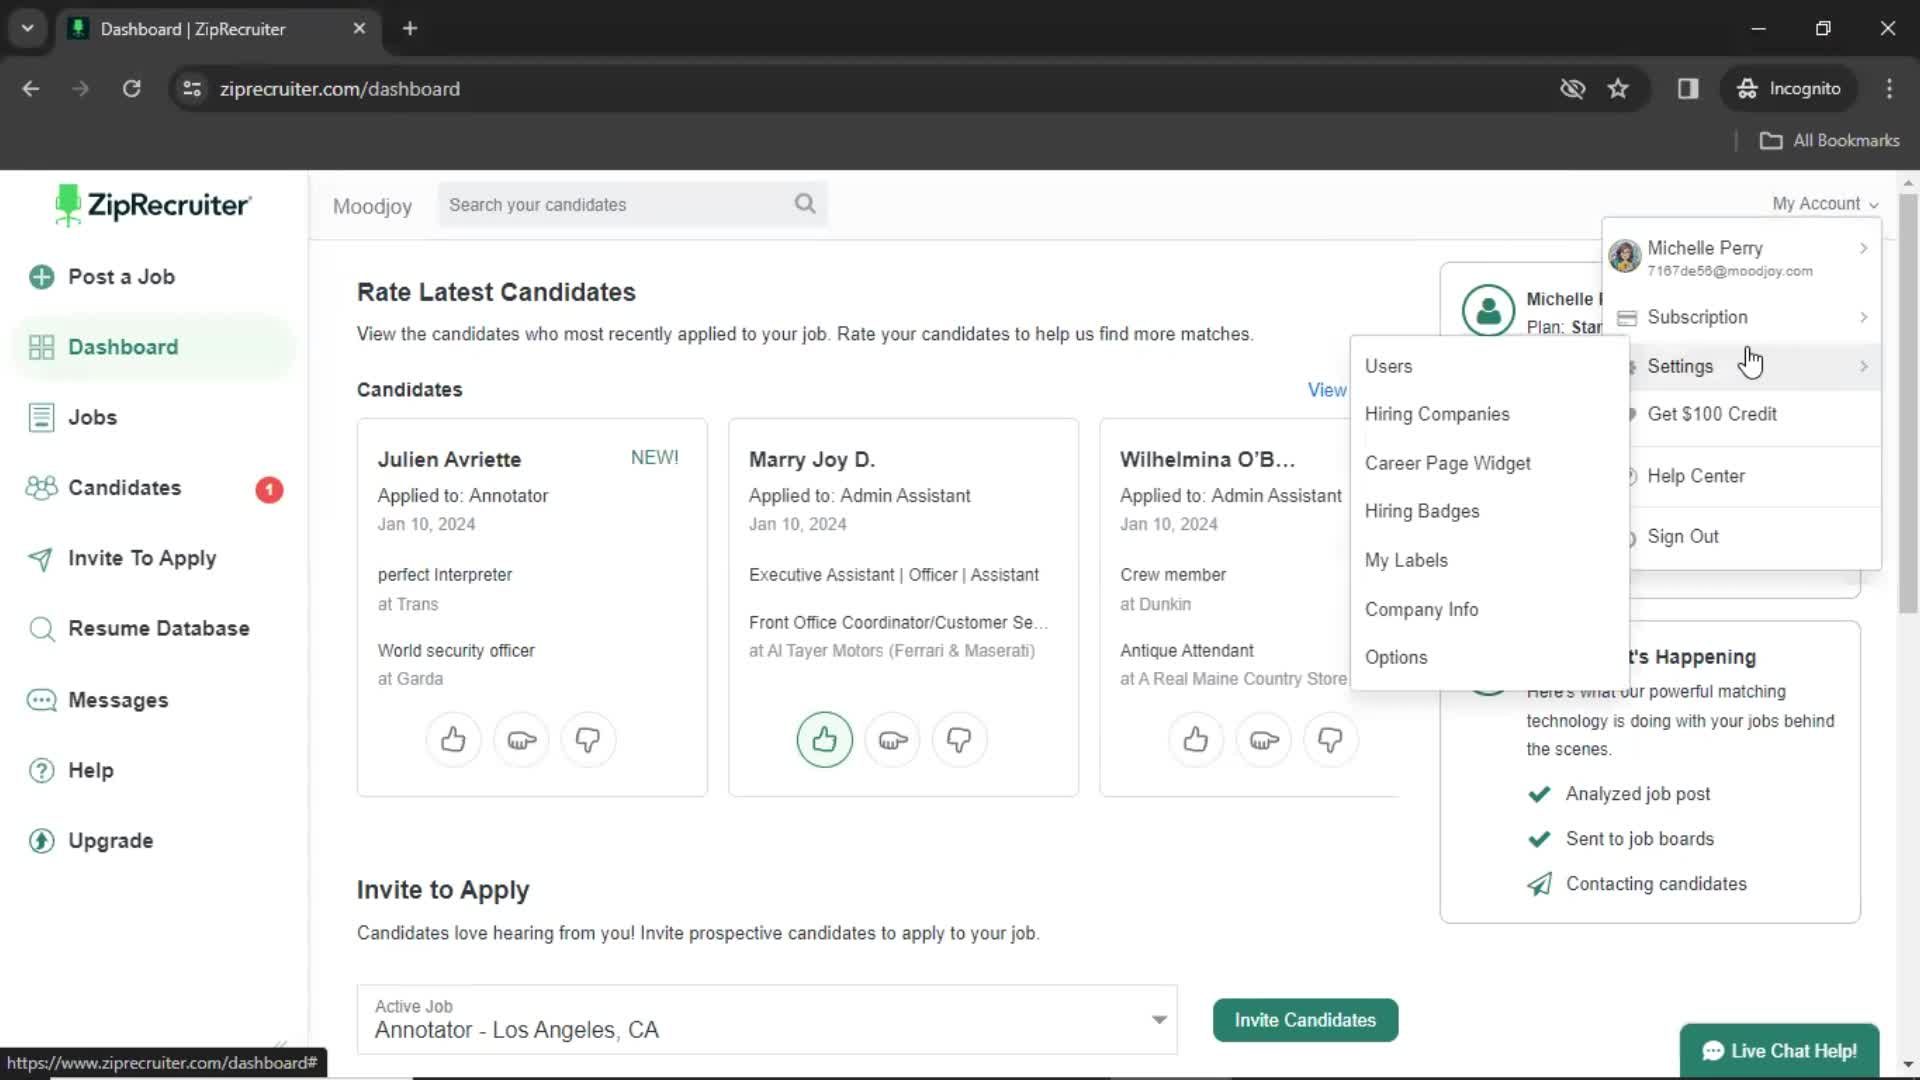Open Resume Database section
The width and height of the screenshot is (1920, 1080).
(x=158, y=628)
